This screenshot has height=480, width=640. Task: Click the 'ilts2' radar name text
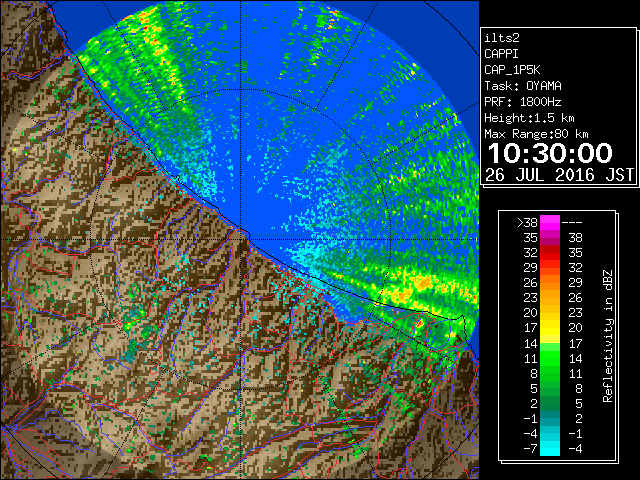(x=502, y=38)
